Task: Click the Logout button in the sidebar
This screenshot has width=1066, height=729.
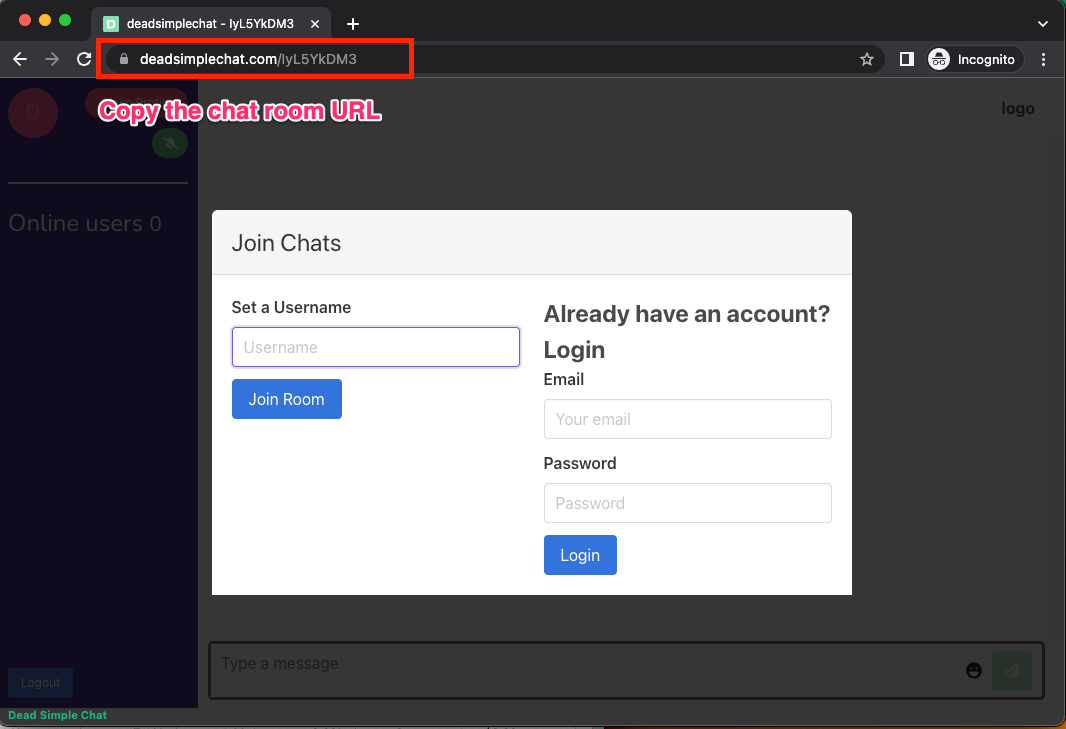Action: tap(40, 683)
